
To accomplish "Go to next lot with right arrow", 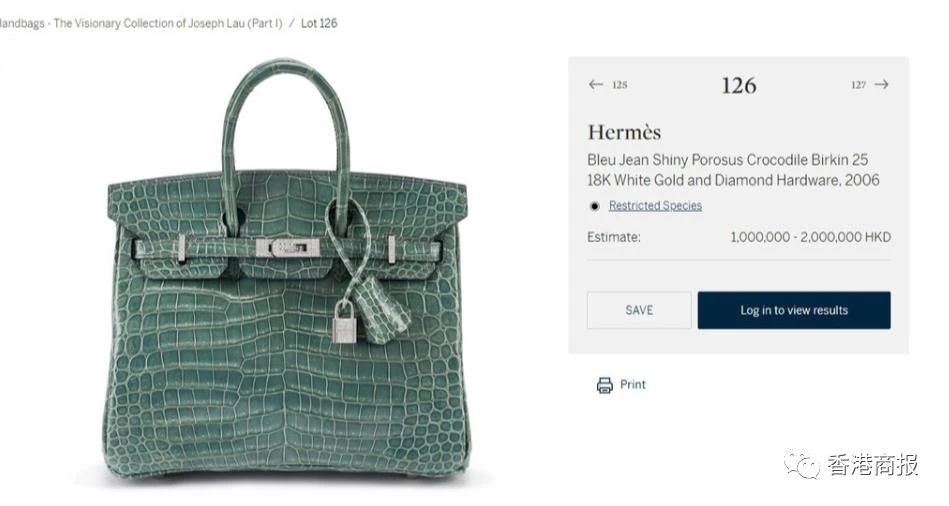I will (882, 84).
